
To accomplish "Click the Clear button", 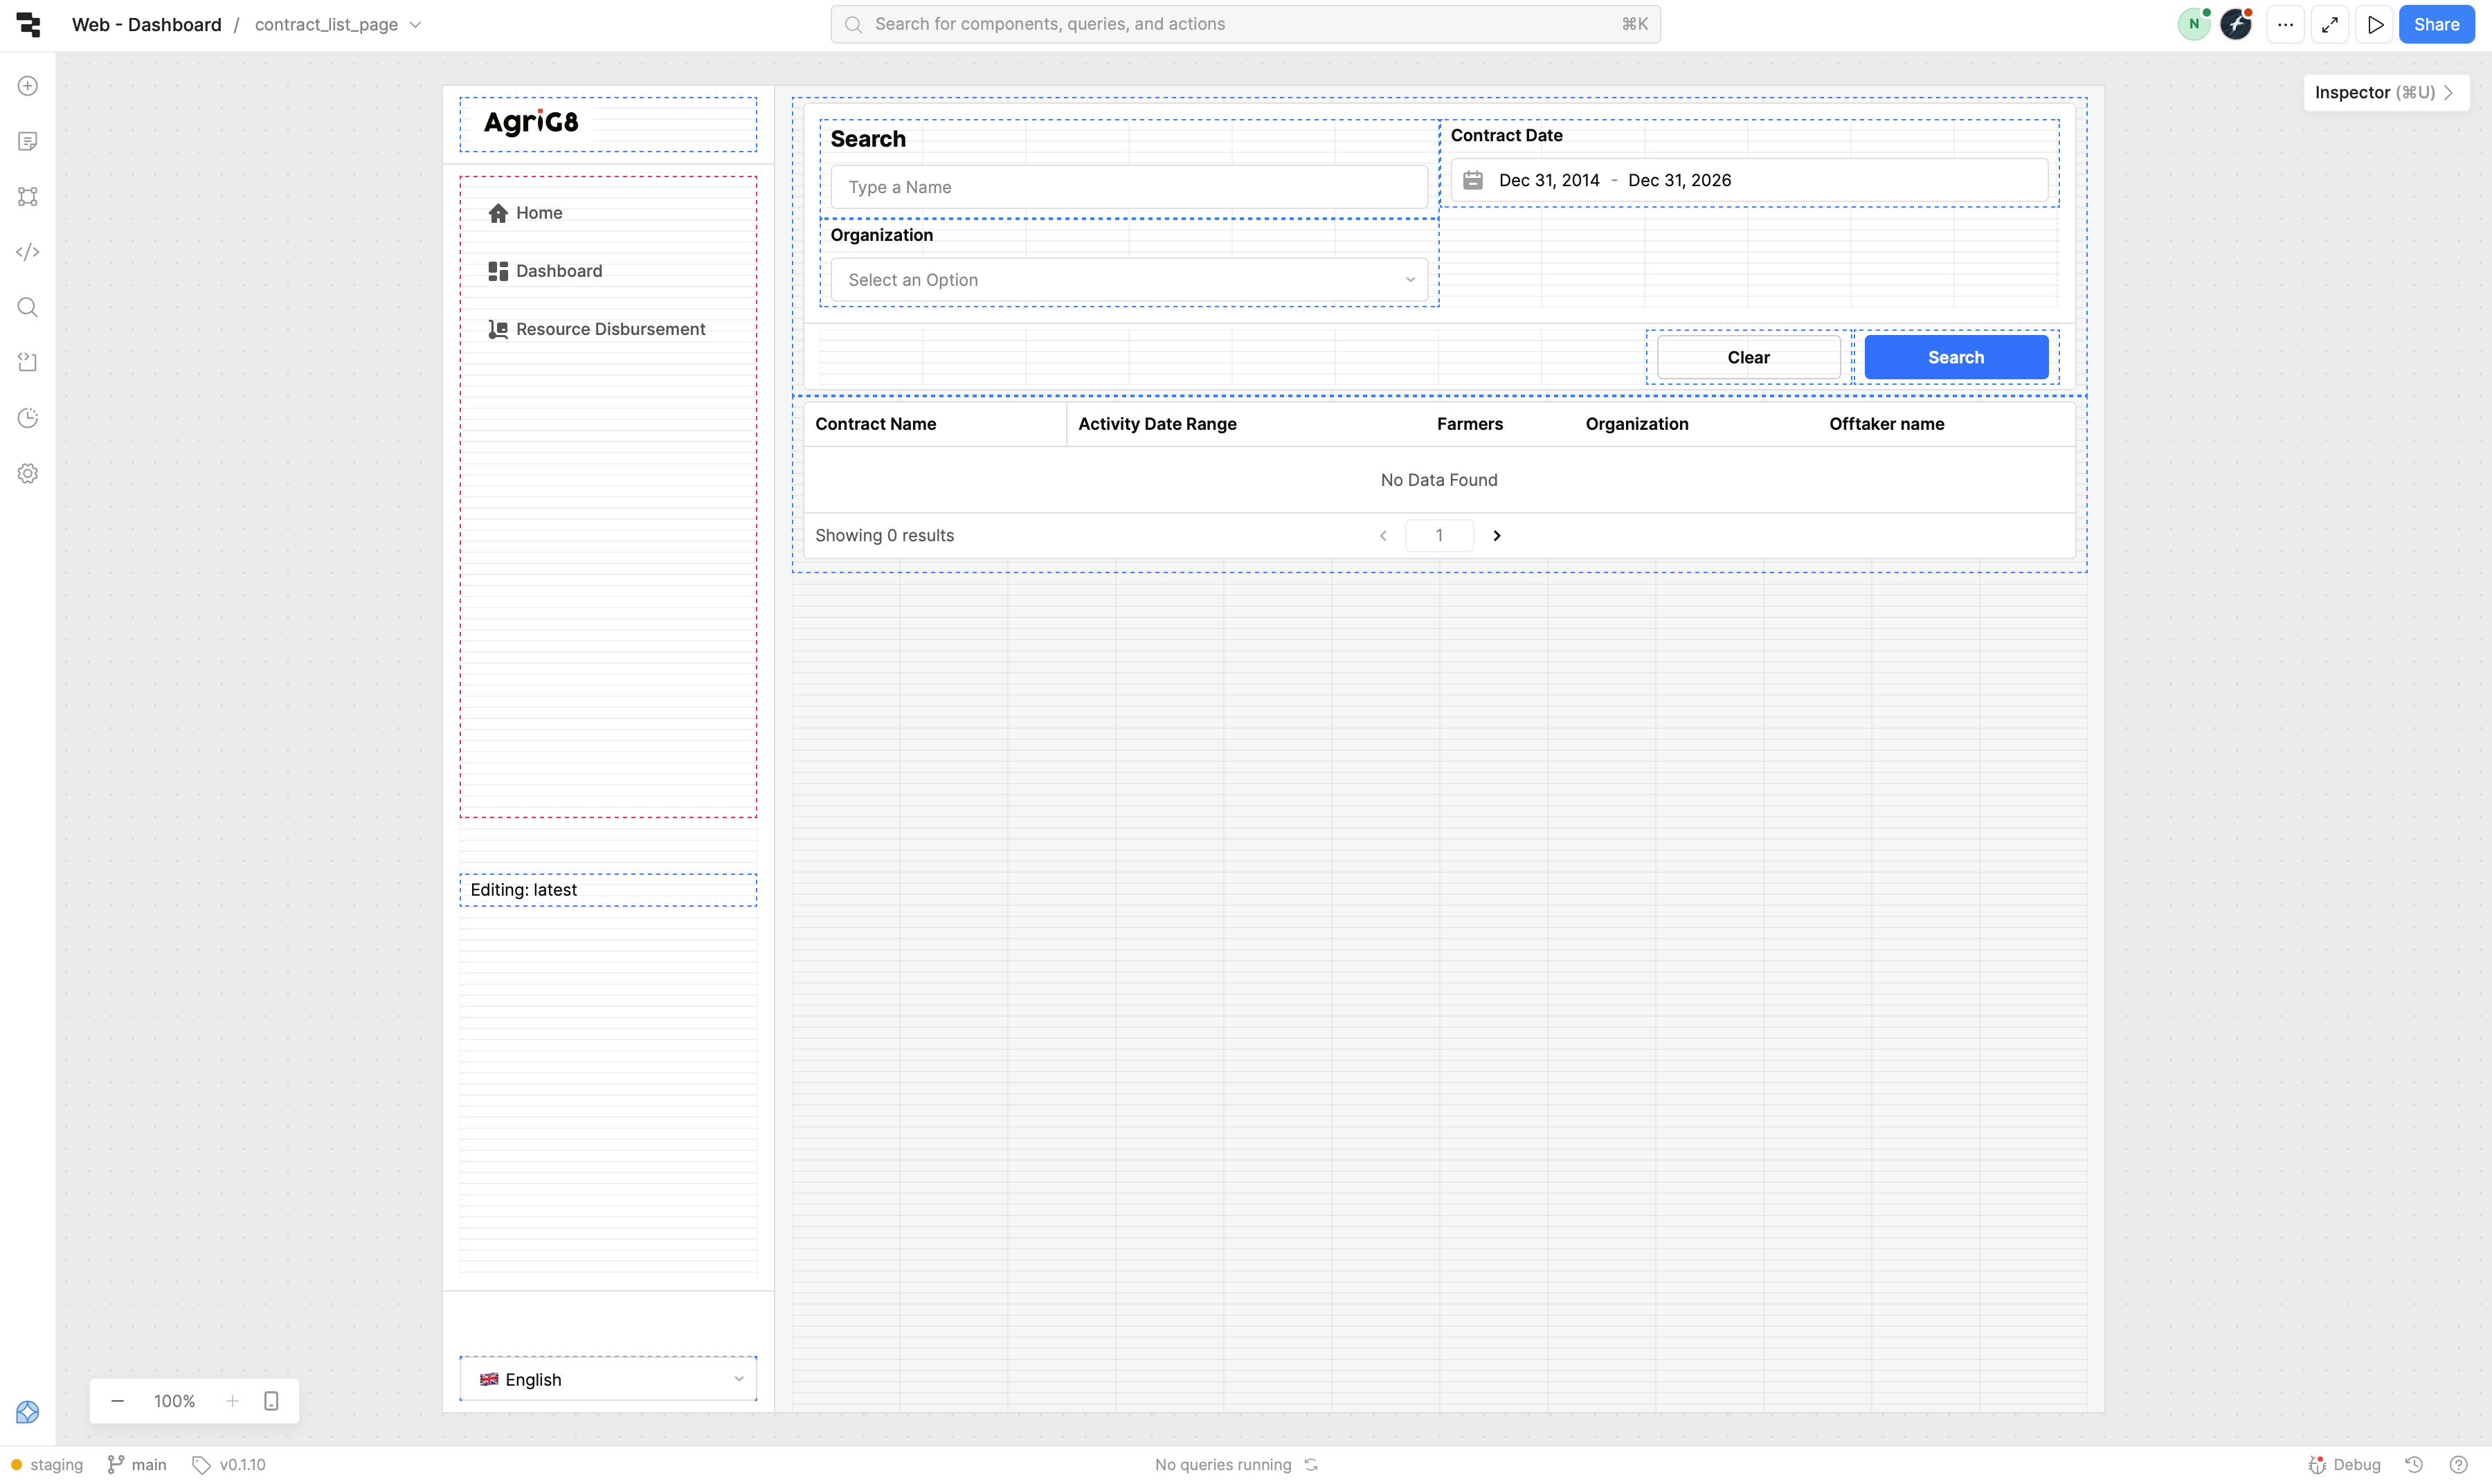I will pos(1747,358).
